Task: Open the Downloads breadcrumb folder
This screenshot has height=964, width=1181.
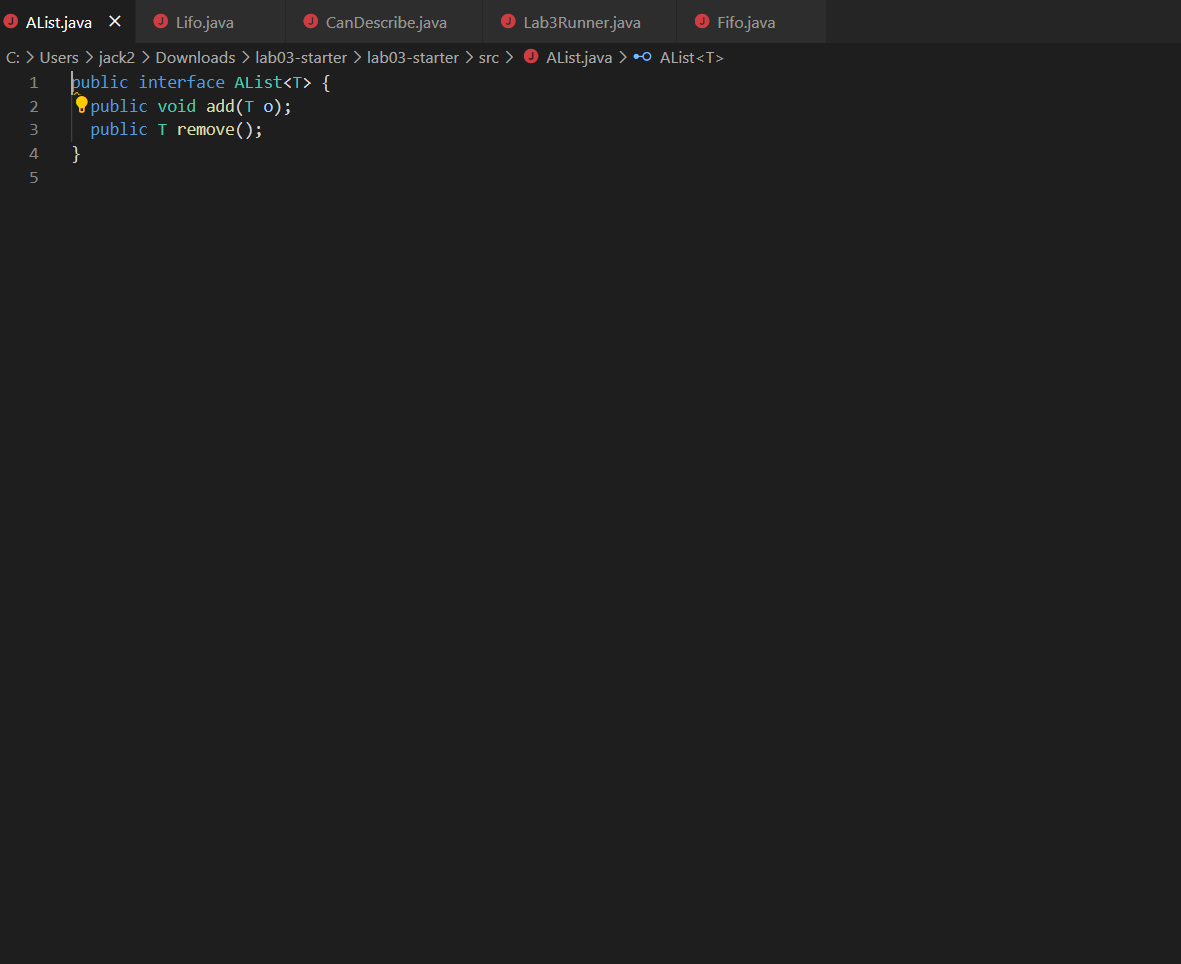Action: [195, 57]
